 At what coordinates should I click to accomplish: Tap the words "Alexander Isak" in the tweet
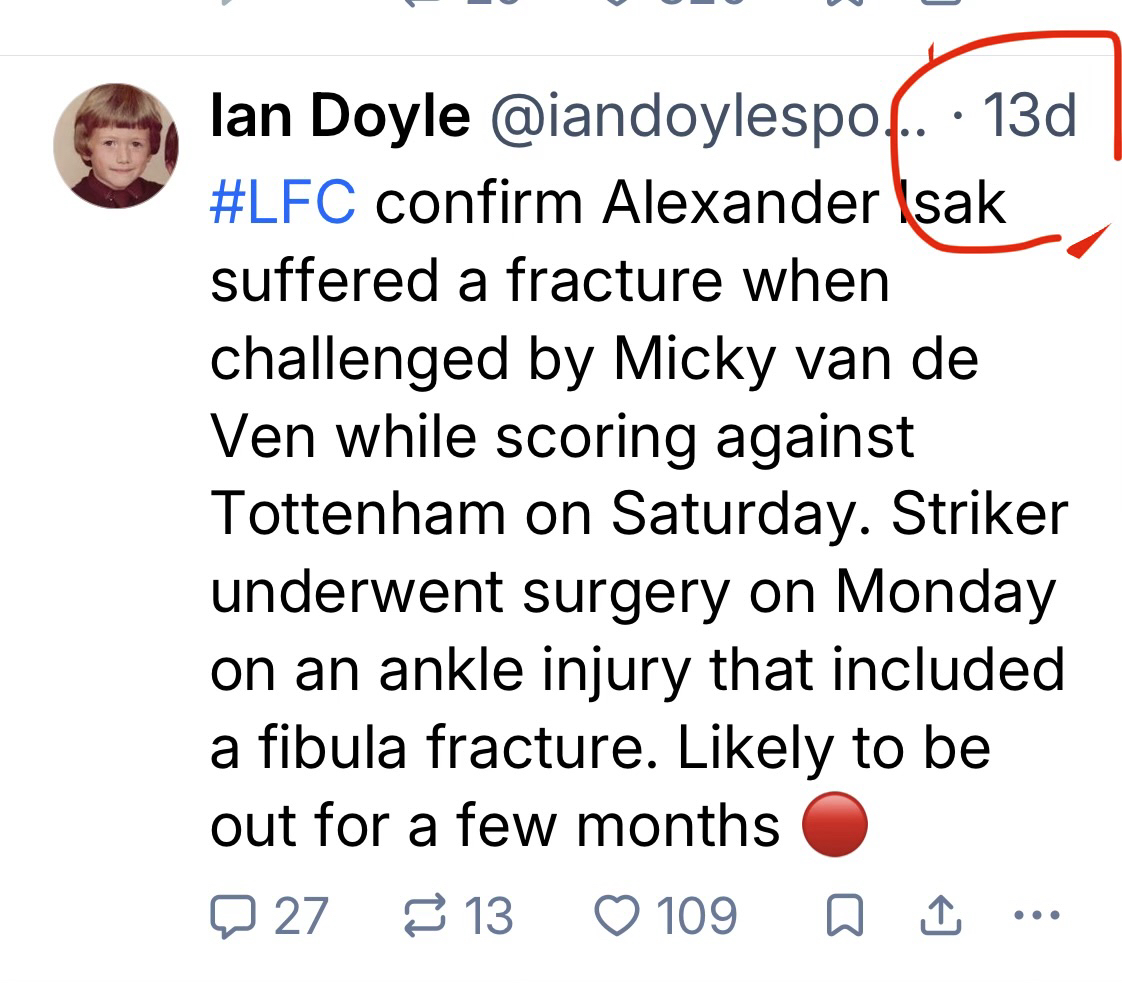click(x=804, y=204)
